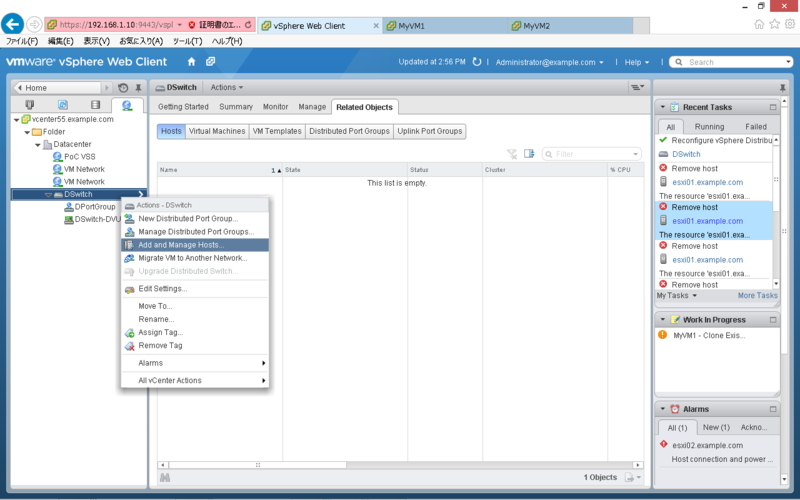The height and width of the screenshot is (500, 800).
Task: Switch to VMs and Templates inventory icon
Action: pos(63,105)
